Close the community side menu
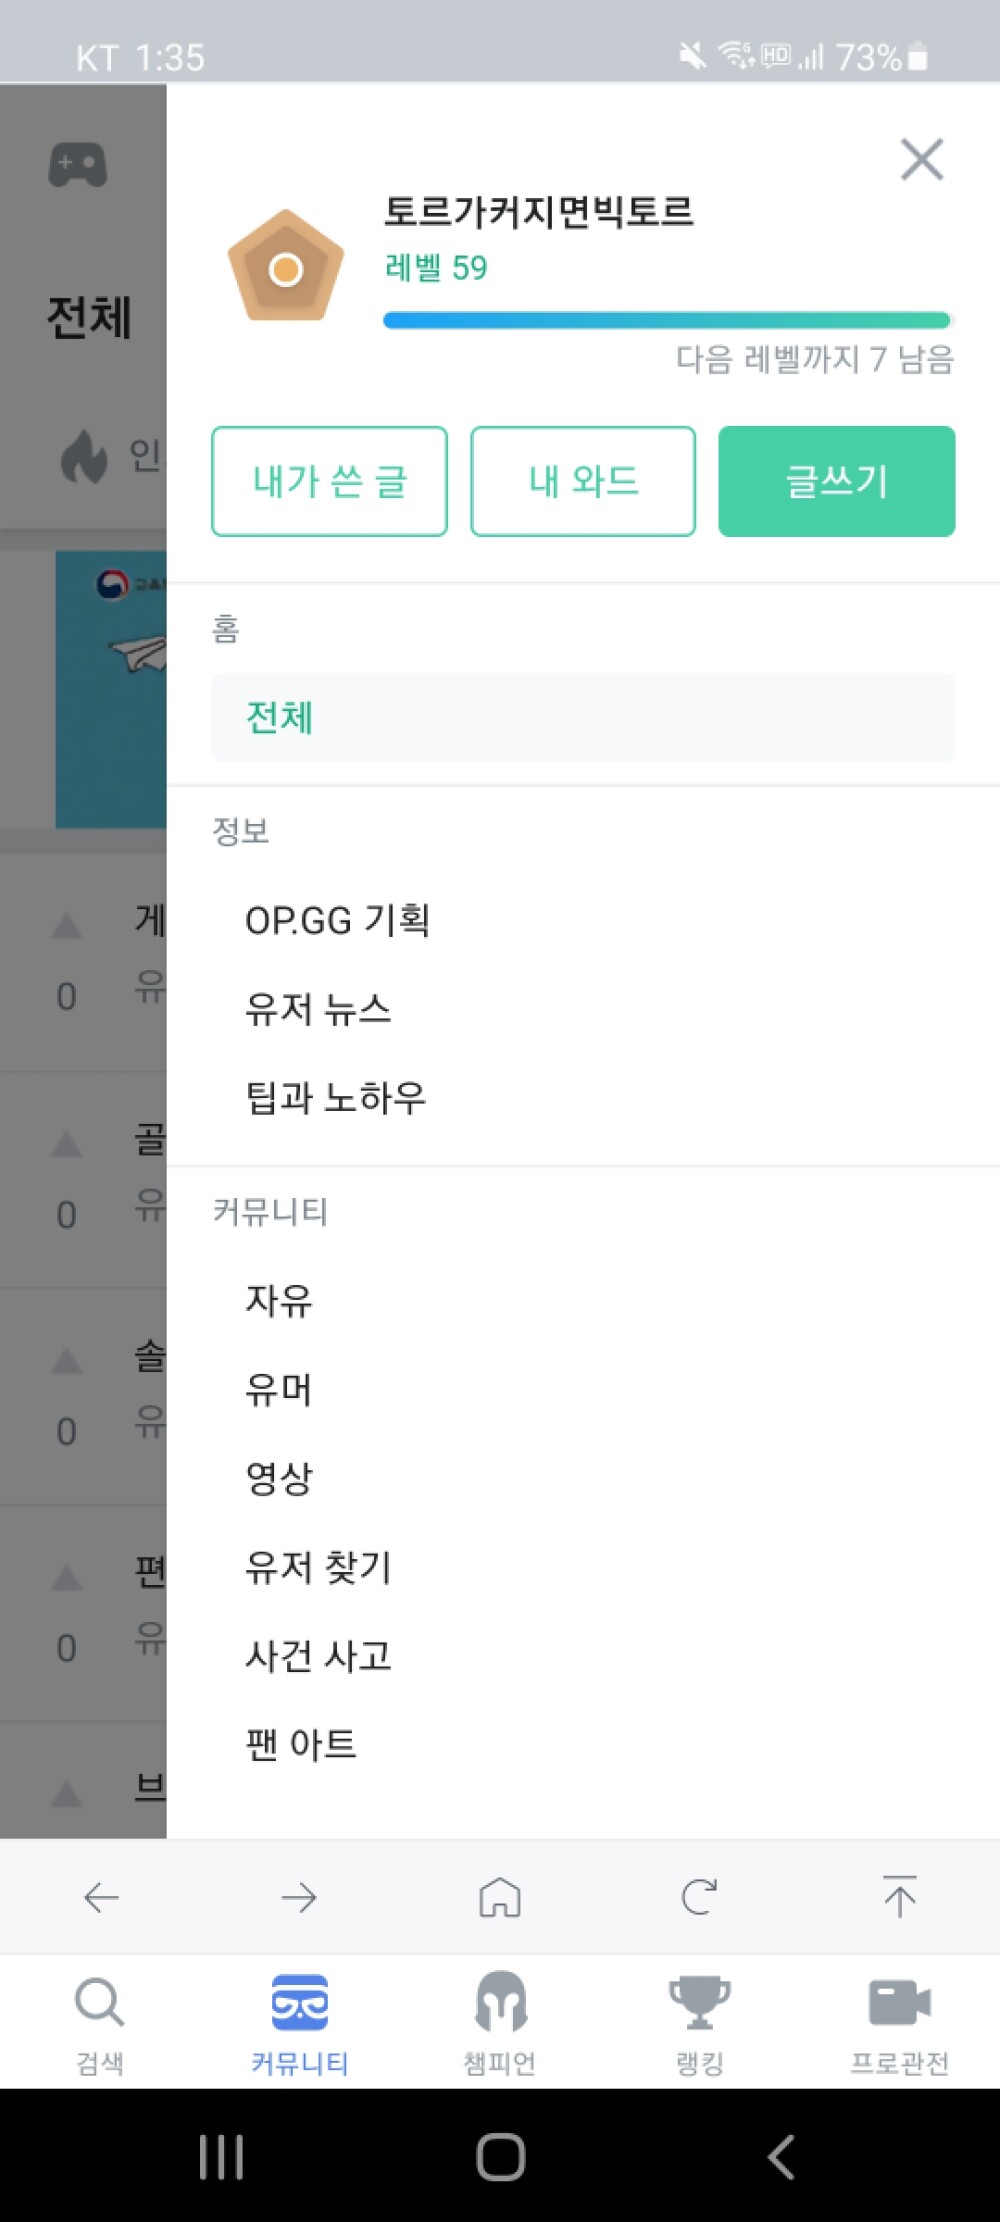 click(921, 159)
